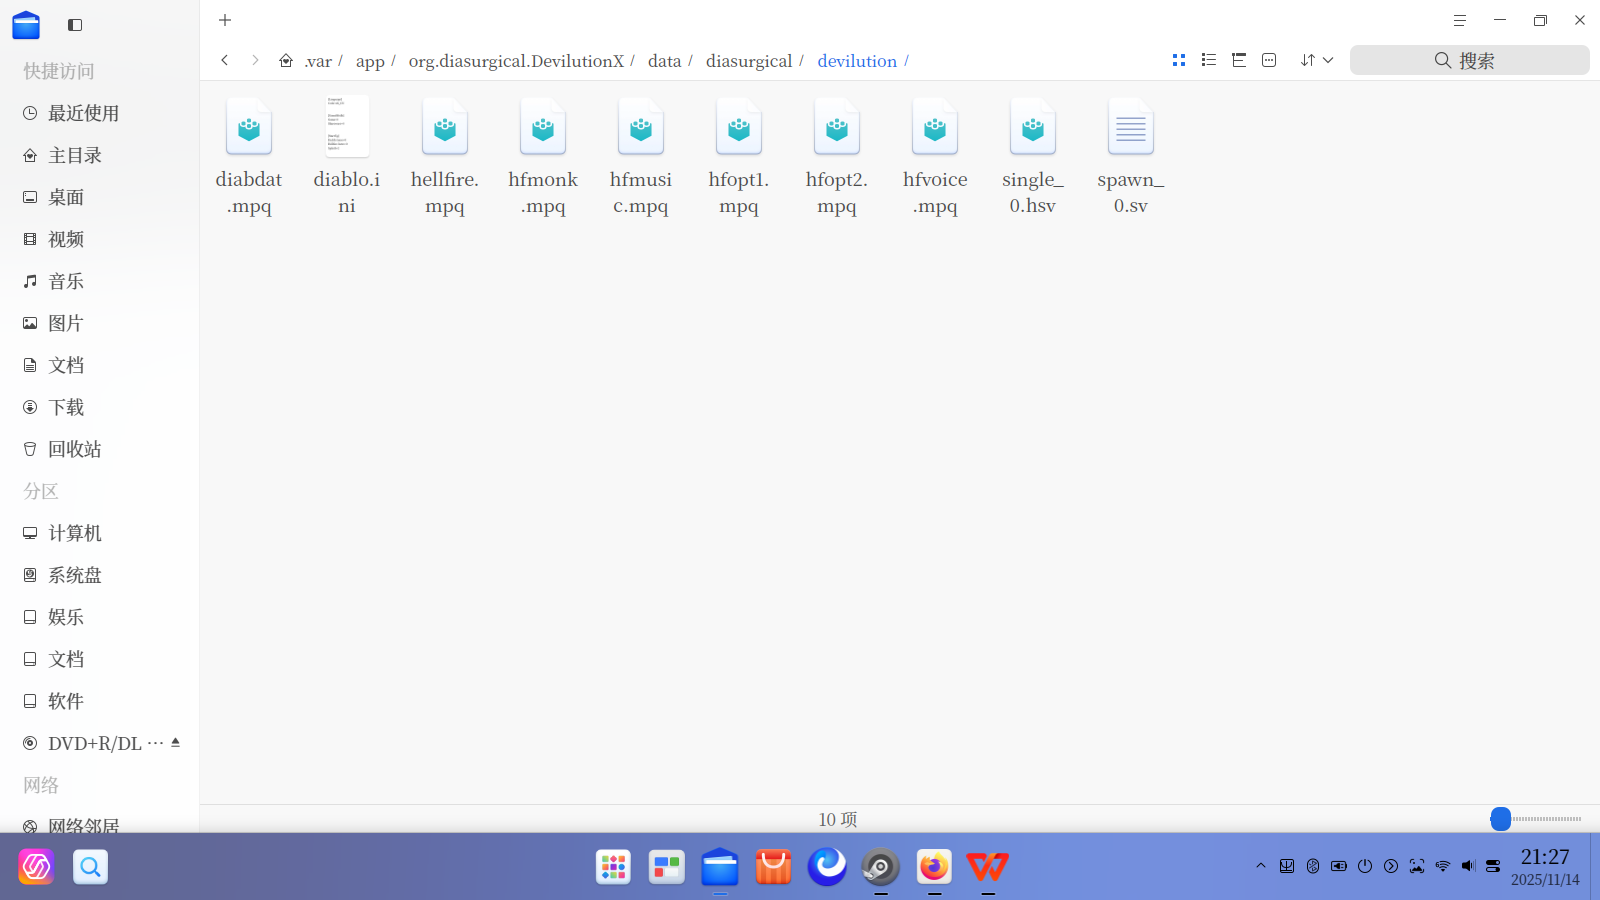Screen dimensions: 1600x900
Task: Navigate to app breadcrumb folder
Action: click(370, 61)
